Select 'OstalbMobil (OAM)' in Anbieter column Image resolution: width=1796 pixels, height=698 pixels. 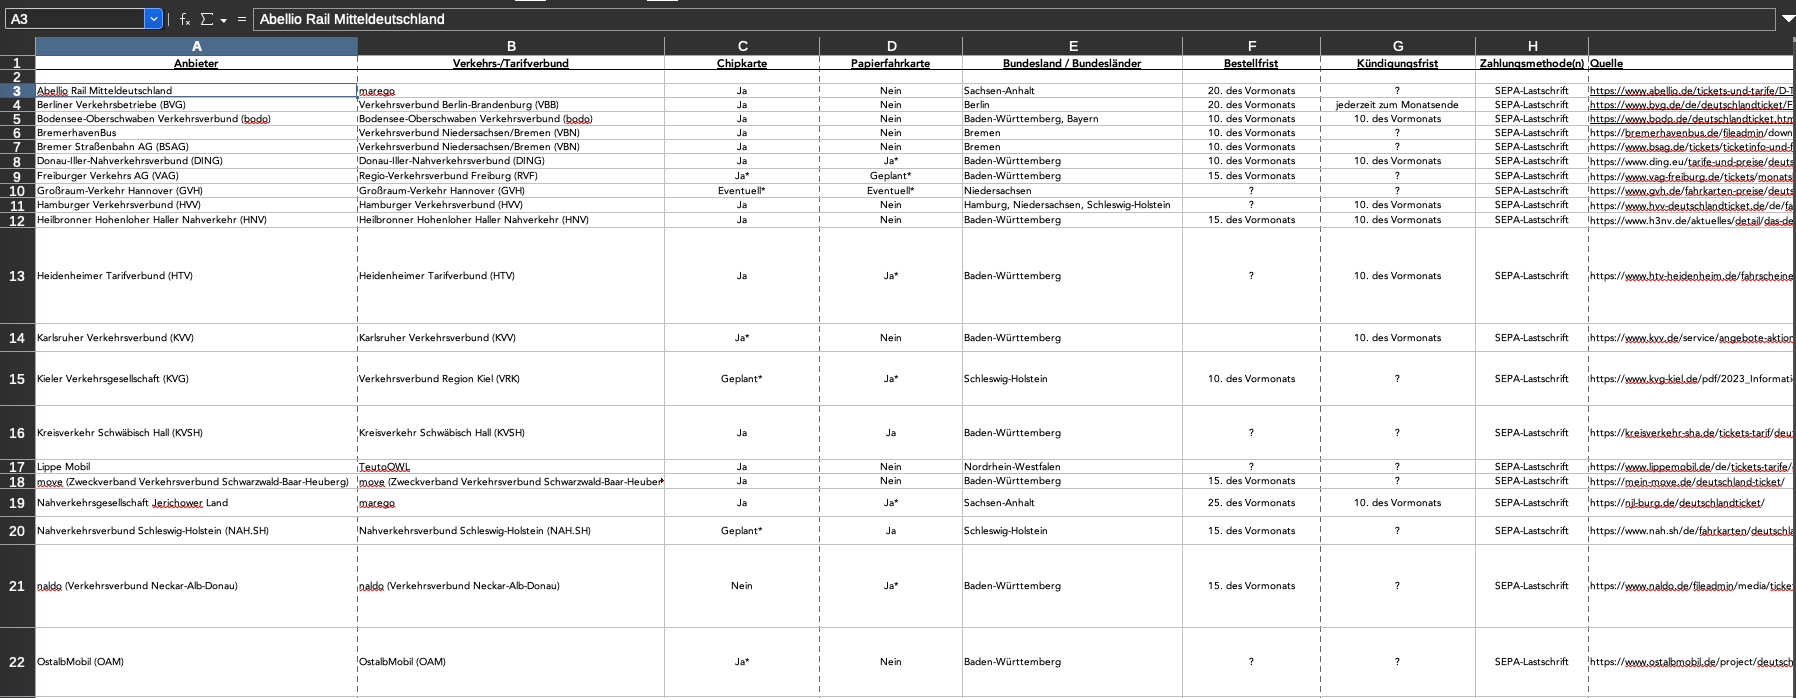(196, 662)
